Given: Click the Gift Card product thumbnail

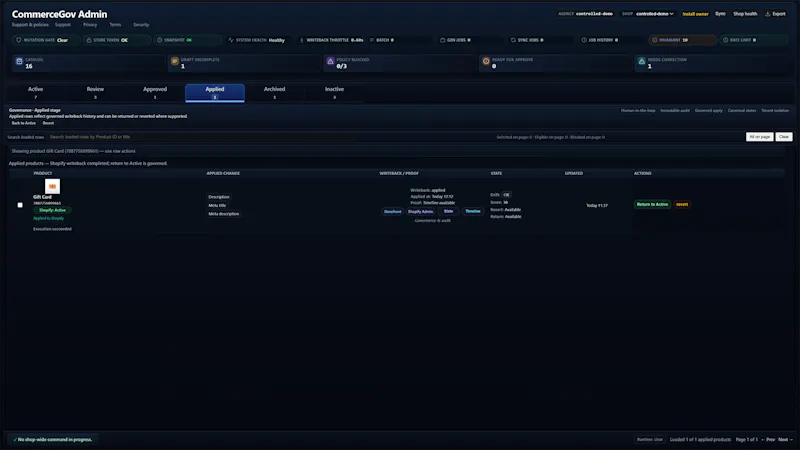Looking at the screenshot, I should coord(52,186).
